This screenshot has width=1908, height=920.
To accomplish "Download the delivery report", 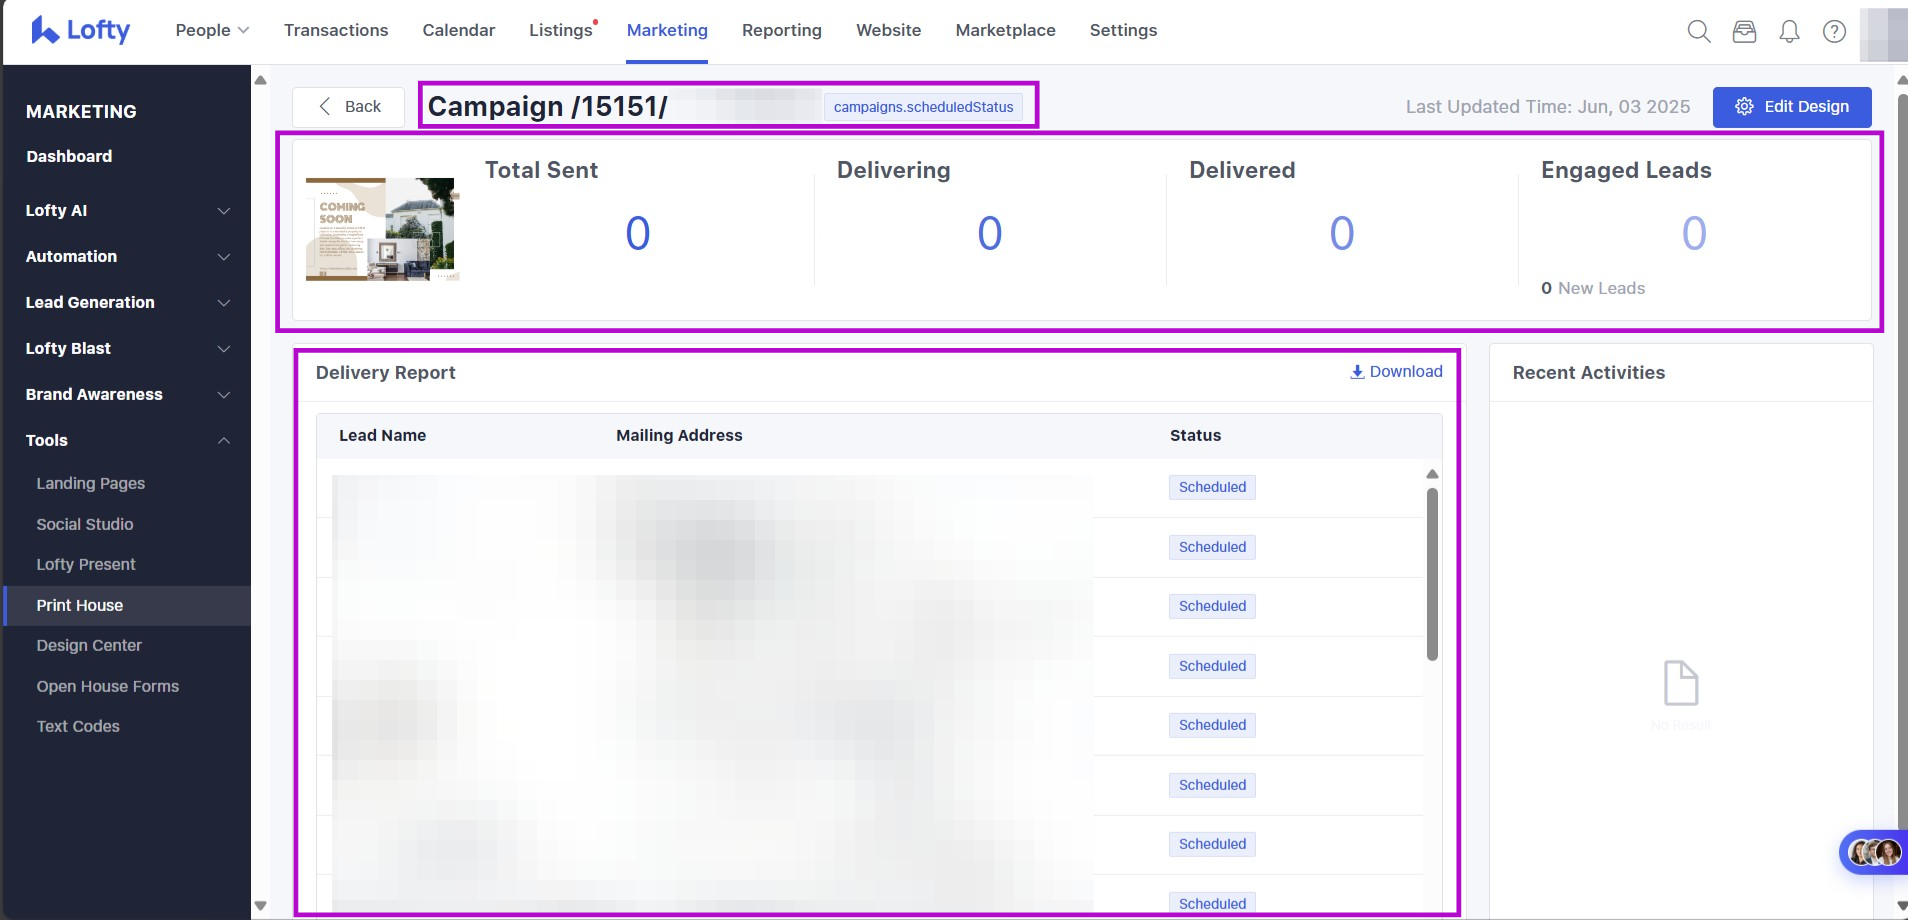I will 1396,372.
